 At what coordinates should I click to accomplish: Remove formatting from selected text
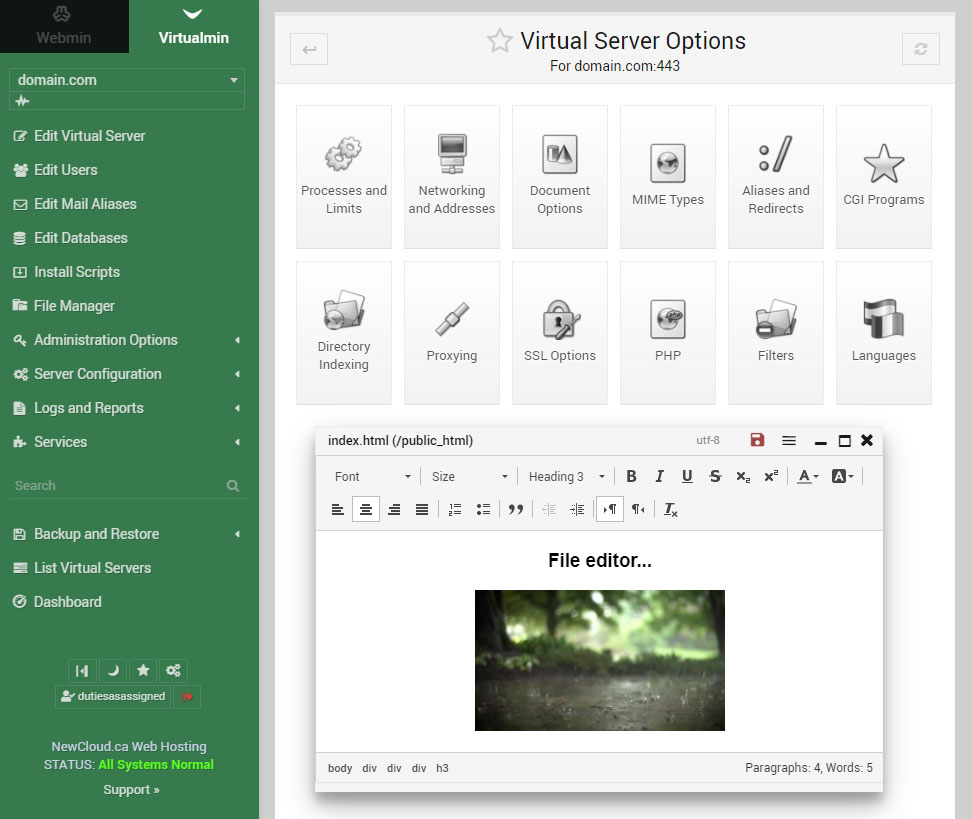coord(671,510)
